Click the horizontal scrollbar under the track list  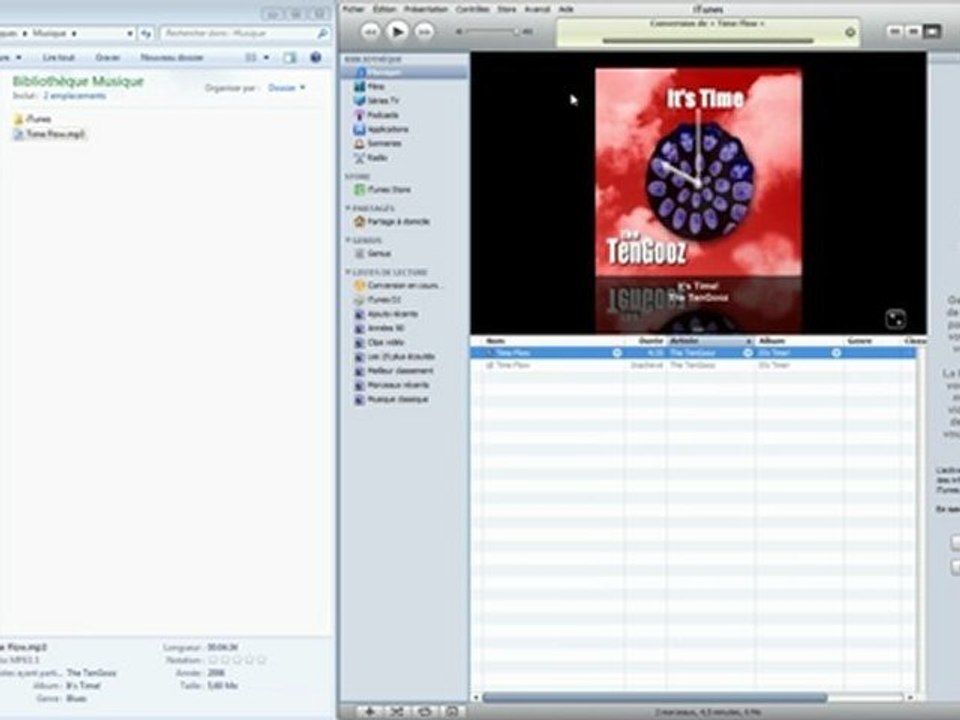(654, 697)
